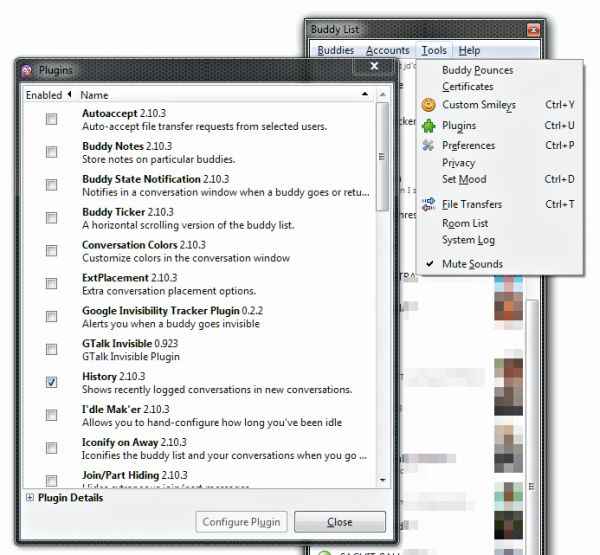This screenshot has height=555, width=600.
Task: Select the Conversation Colors 2.10.3 row
Action: (198, 251)
